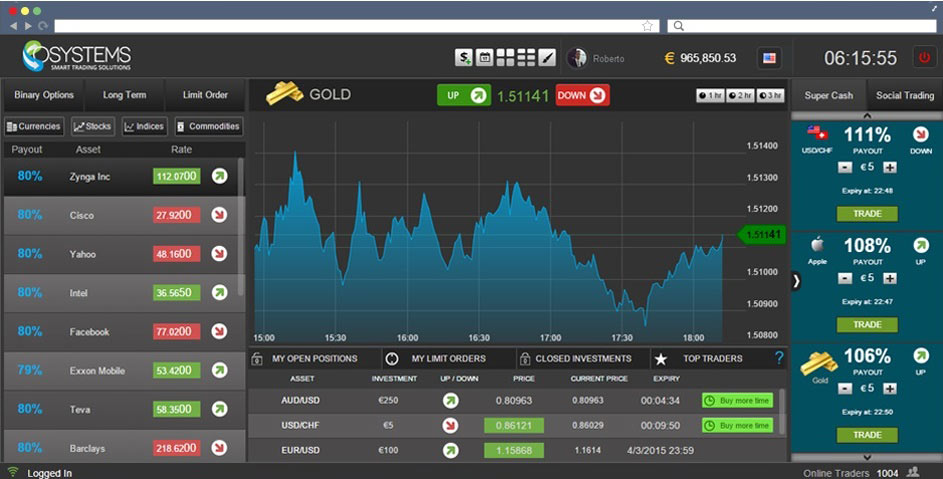This screenshot has width=943, height=479.
Task: Buy more time for AUD/USD position
Action: coord(737,400)
